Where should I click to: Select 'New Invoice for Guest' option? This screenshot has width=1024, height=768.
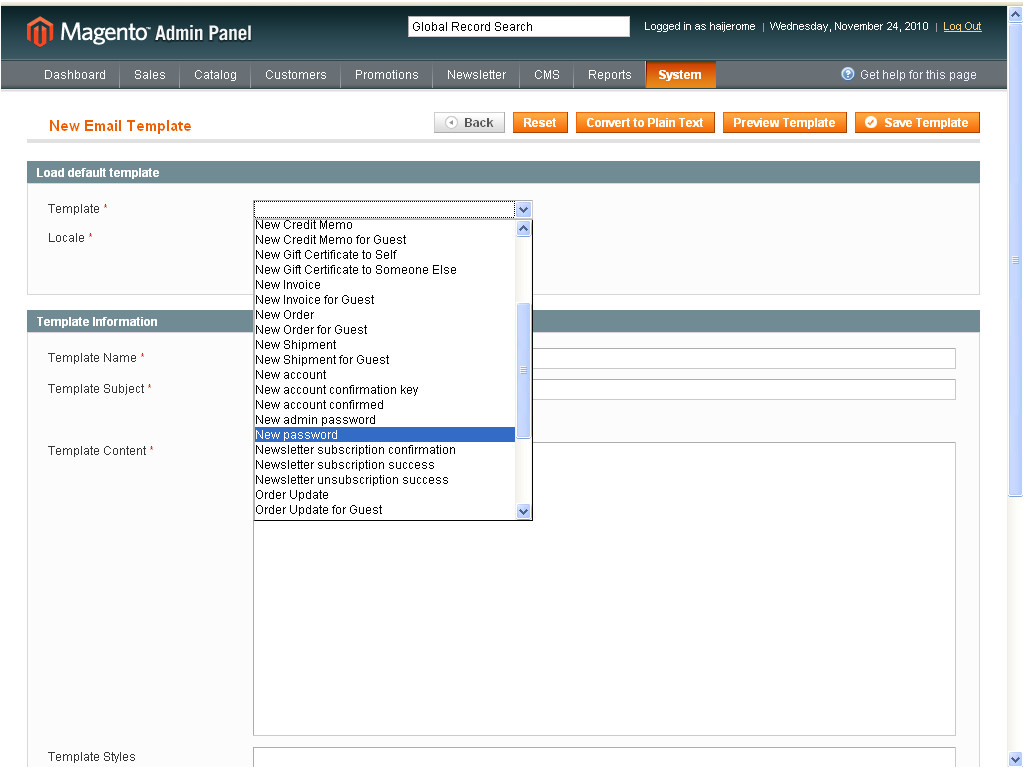(x=385, y=300)
